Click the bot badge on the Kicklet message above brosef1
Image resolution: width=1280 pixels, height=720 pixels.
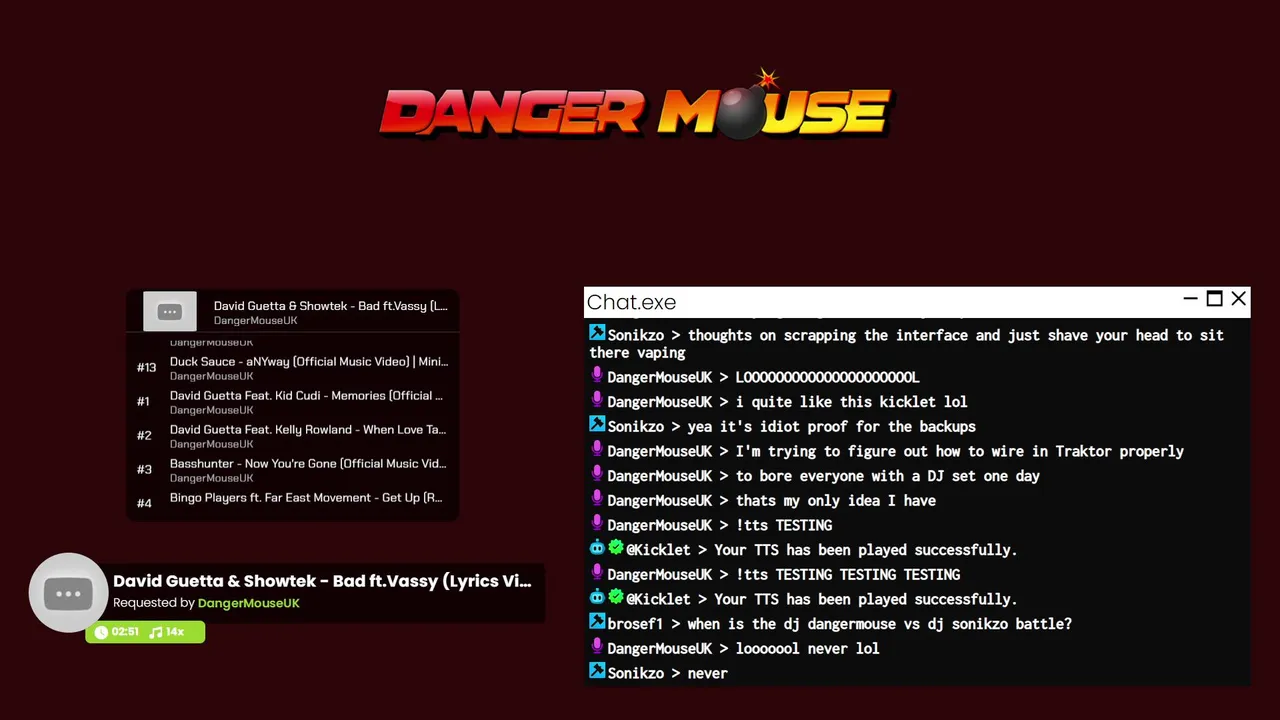point(597,598)
